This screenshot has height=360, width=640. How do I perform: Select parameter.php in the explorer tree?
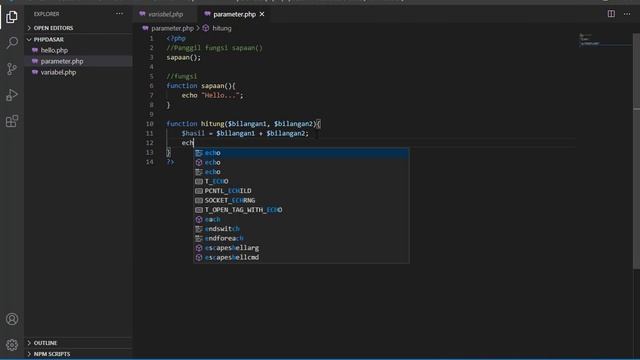[x=62, y=61]
